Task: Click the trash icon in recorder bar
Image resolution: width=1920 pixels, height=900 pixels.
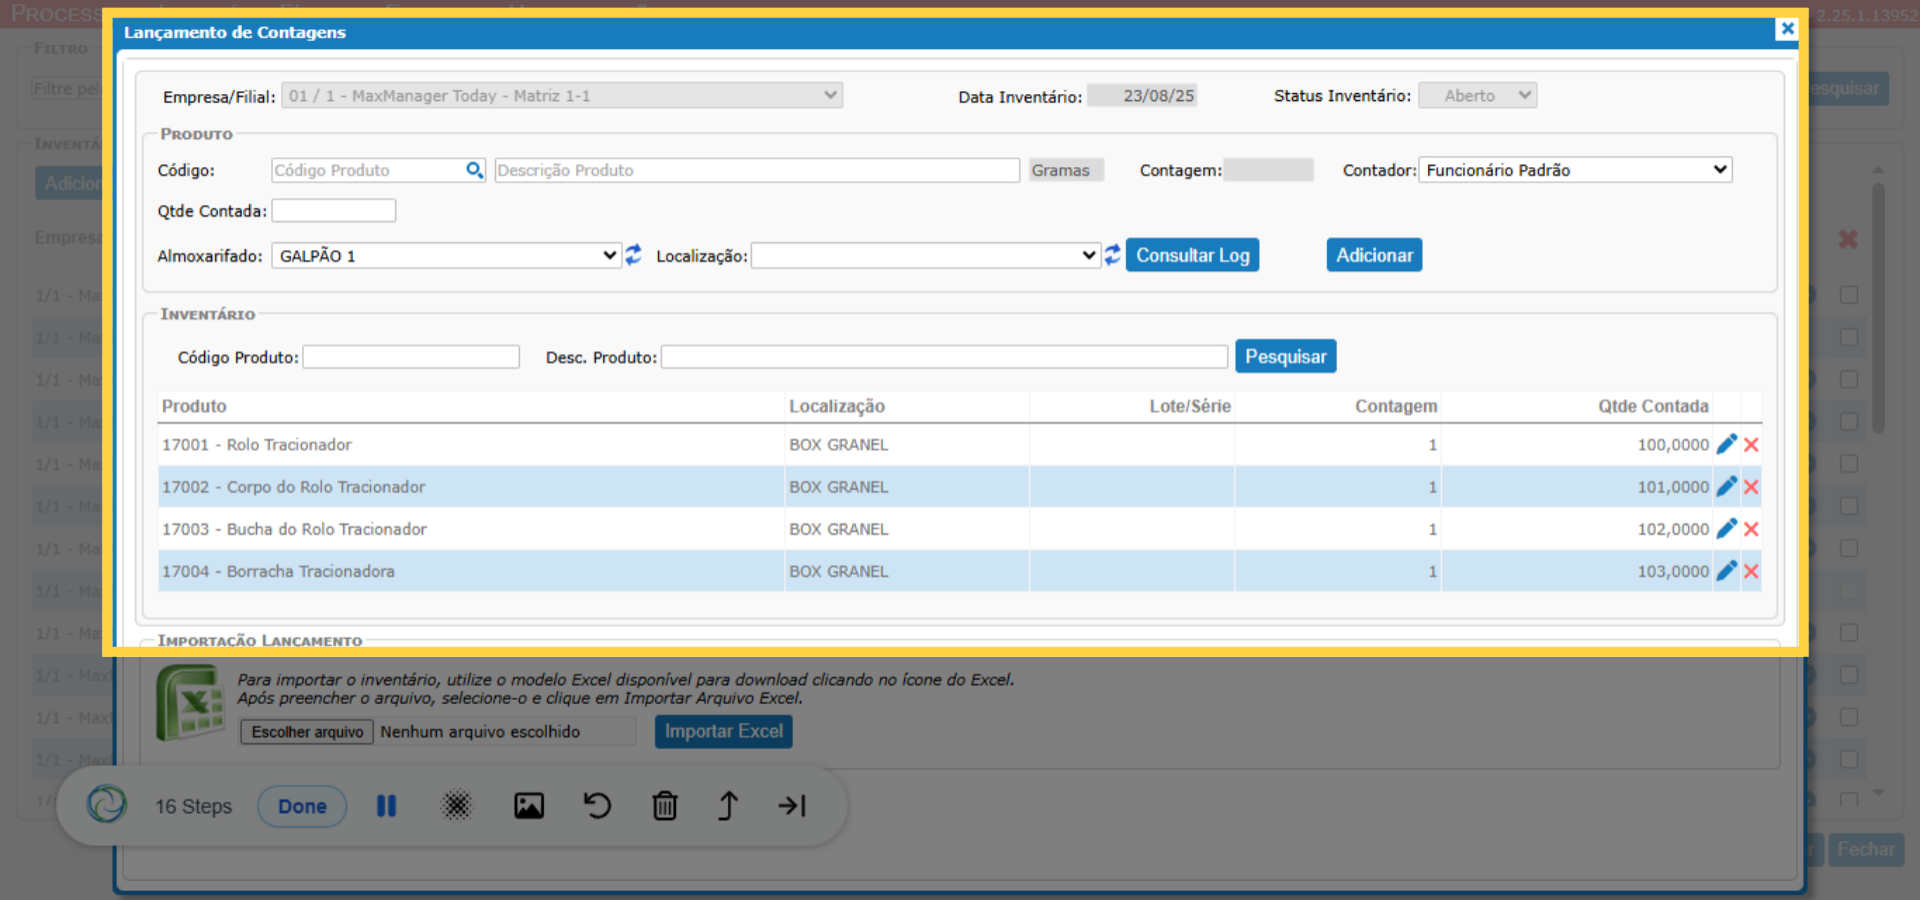Action: 665,806
